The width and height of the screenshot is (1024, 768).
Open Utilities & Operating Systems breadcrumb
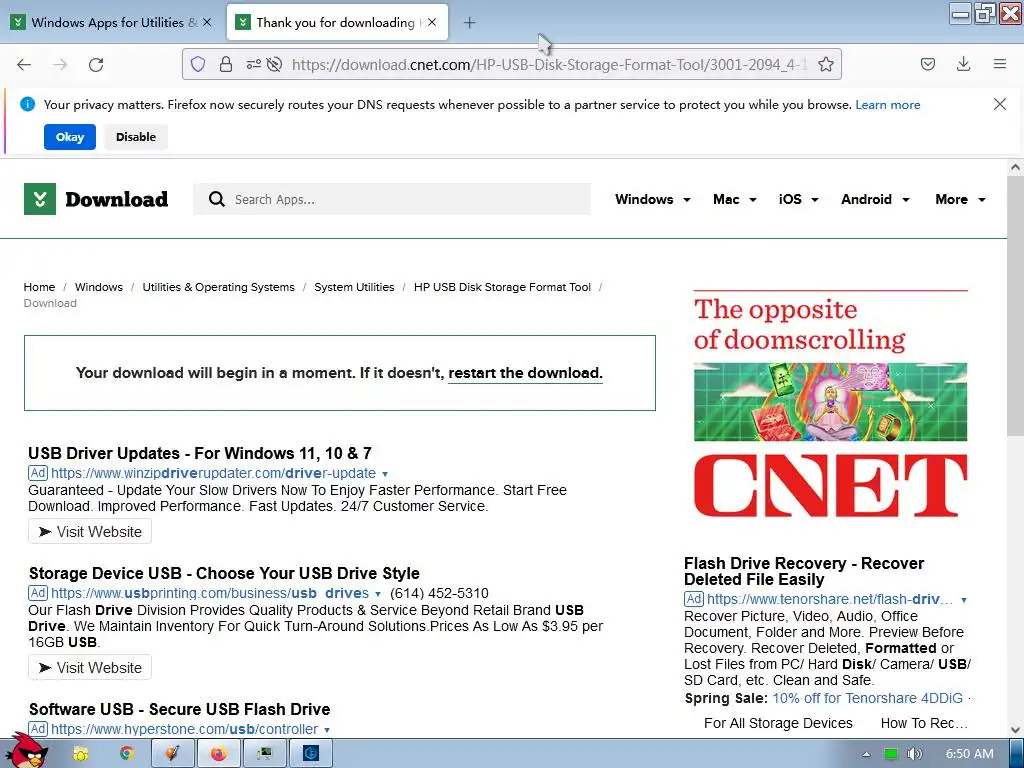coord(218,287)
